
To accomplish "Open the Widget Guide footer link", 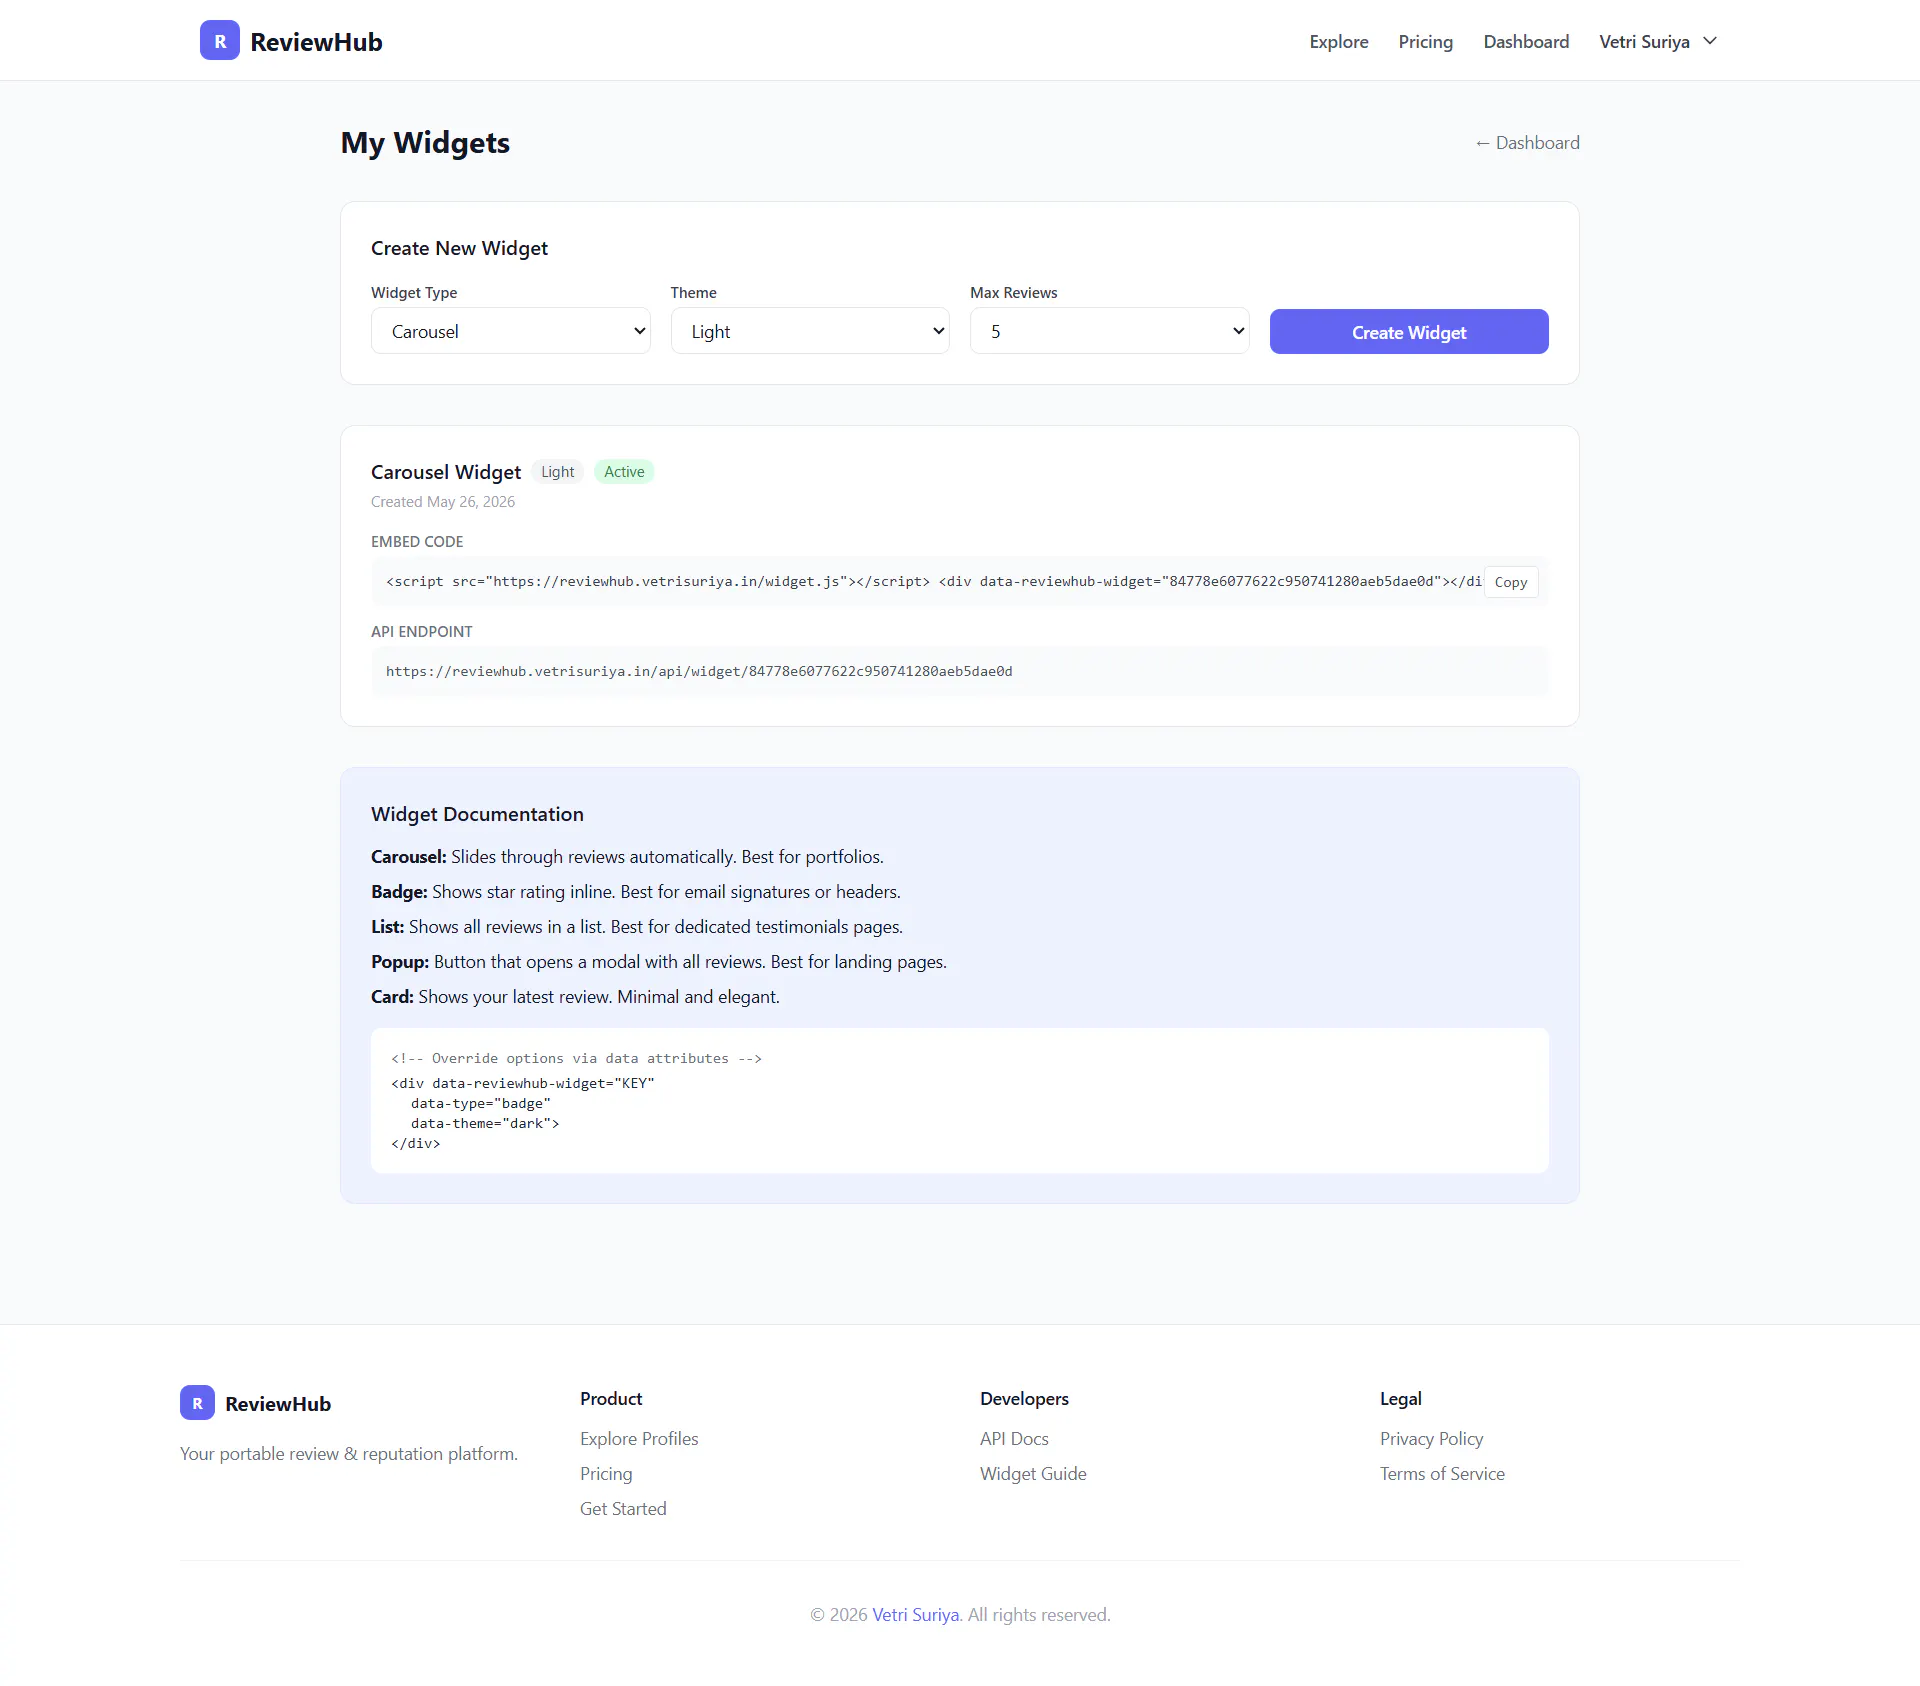I will point(1033,1474).
